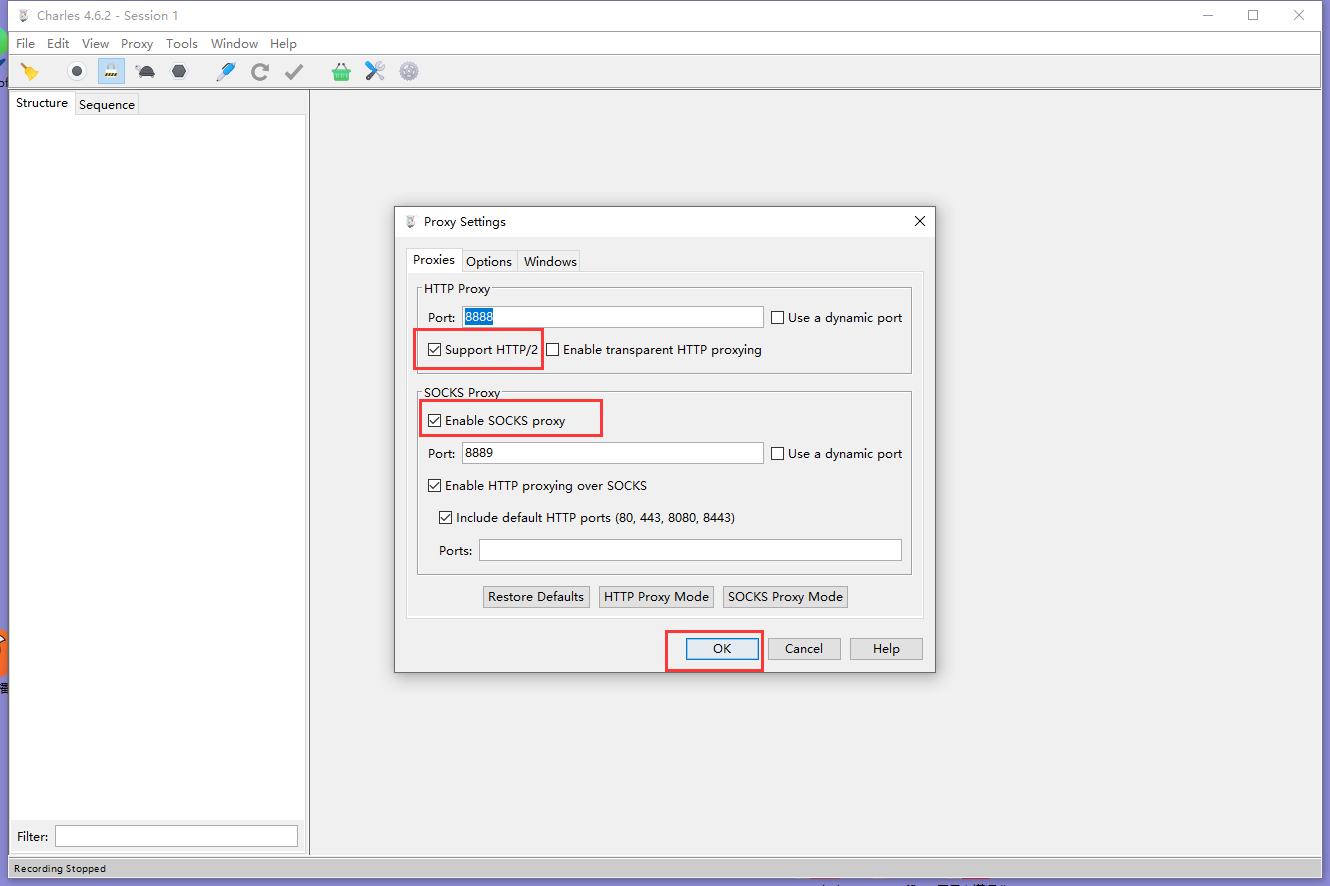Click the green basket icon
Viewport: 1330px width, 886px height.
pyautogui.click(x=341, y=71)
